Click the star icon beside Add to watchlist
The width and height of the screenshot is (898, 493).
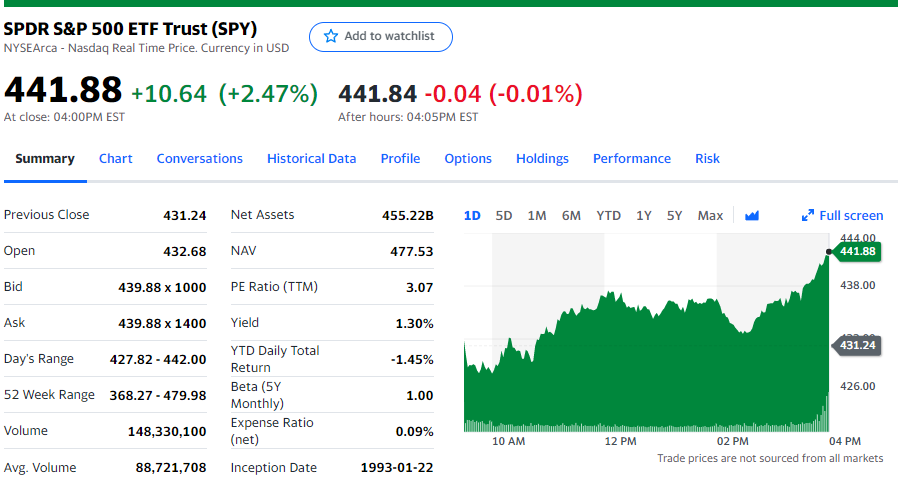click(332, 36)
